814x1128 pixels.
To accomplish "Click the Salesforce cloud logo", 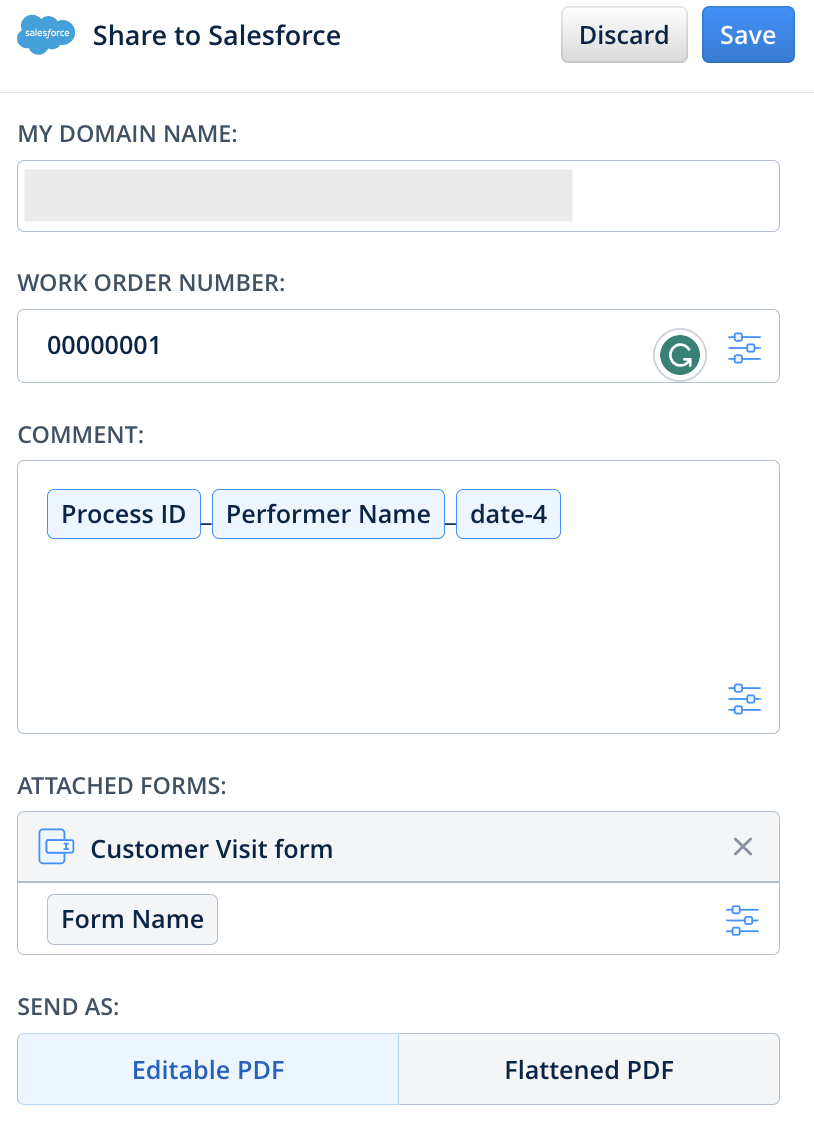I will [46, 35].
